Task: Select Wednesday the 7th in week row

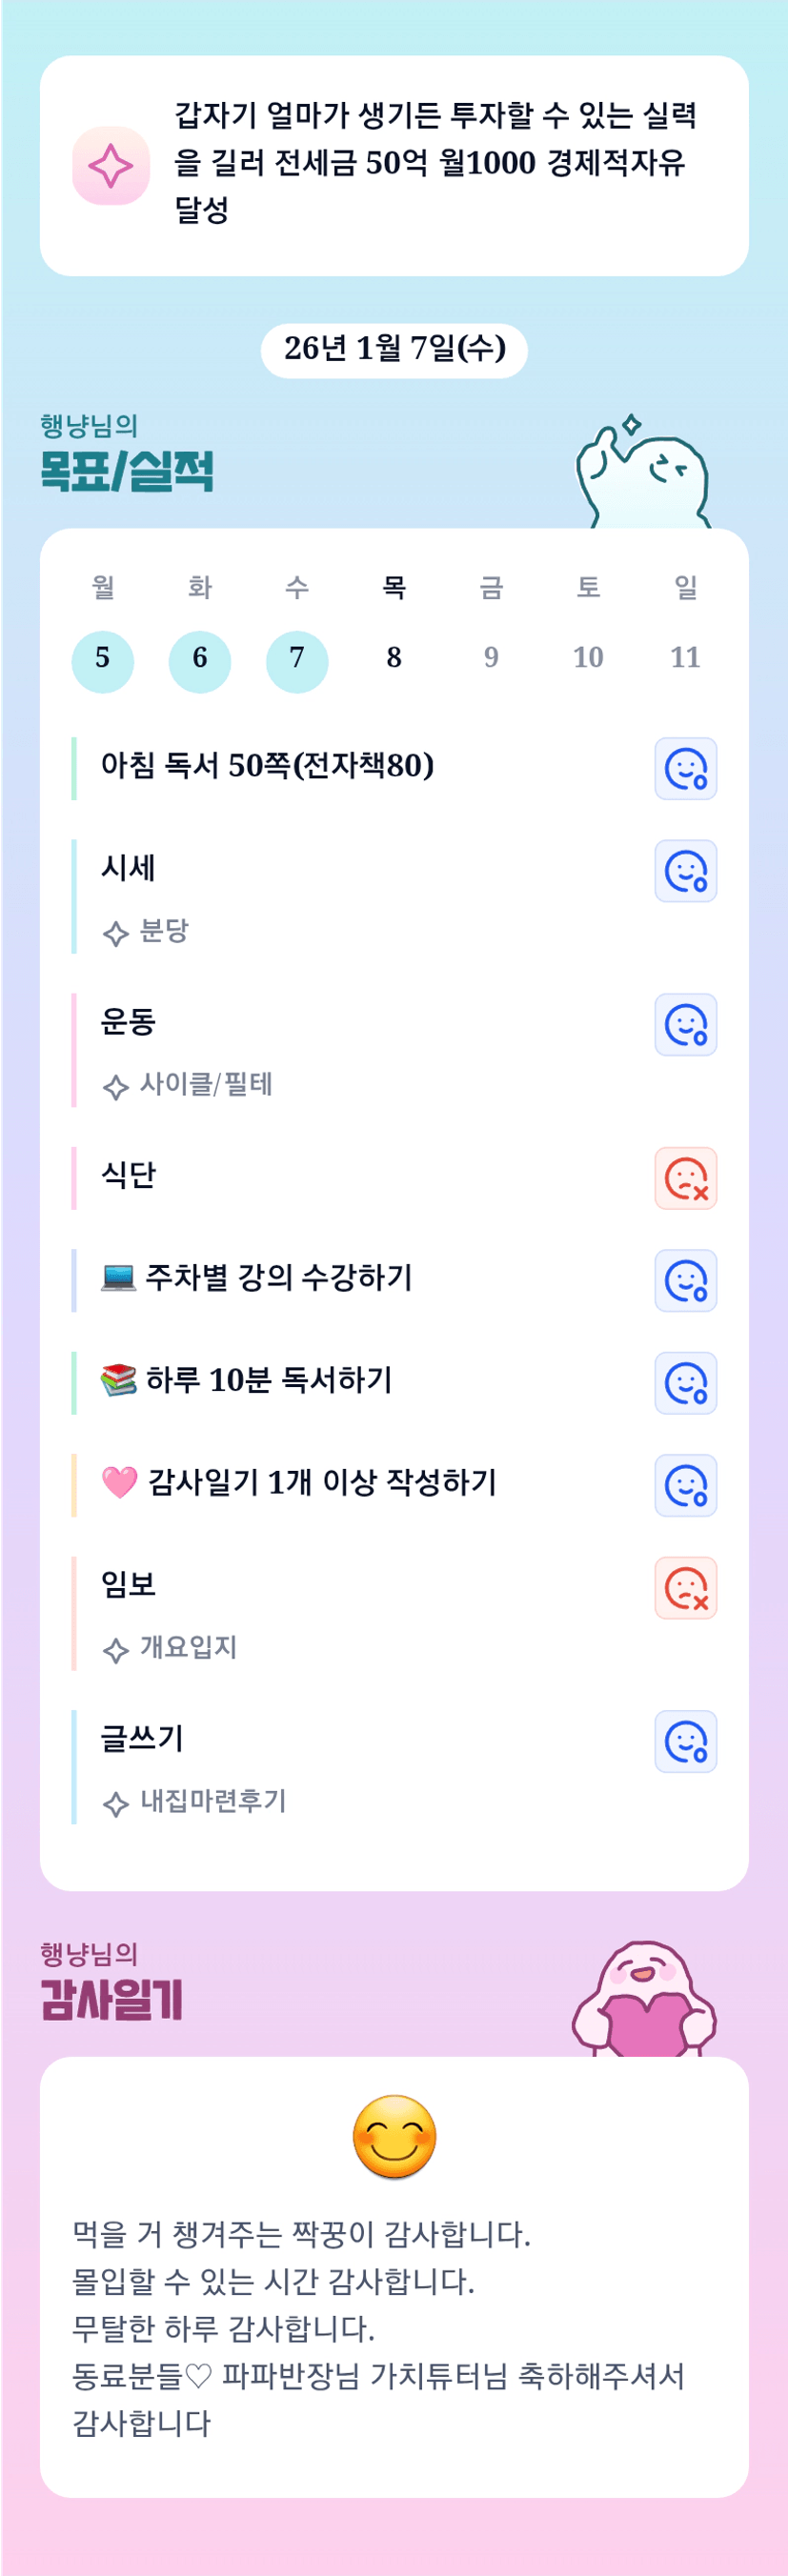Action: click(297, 661)
